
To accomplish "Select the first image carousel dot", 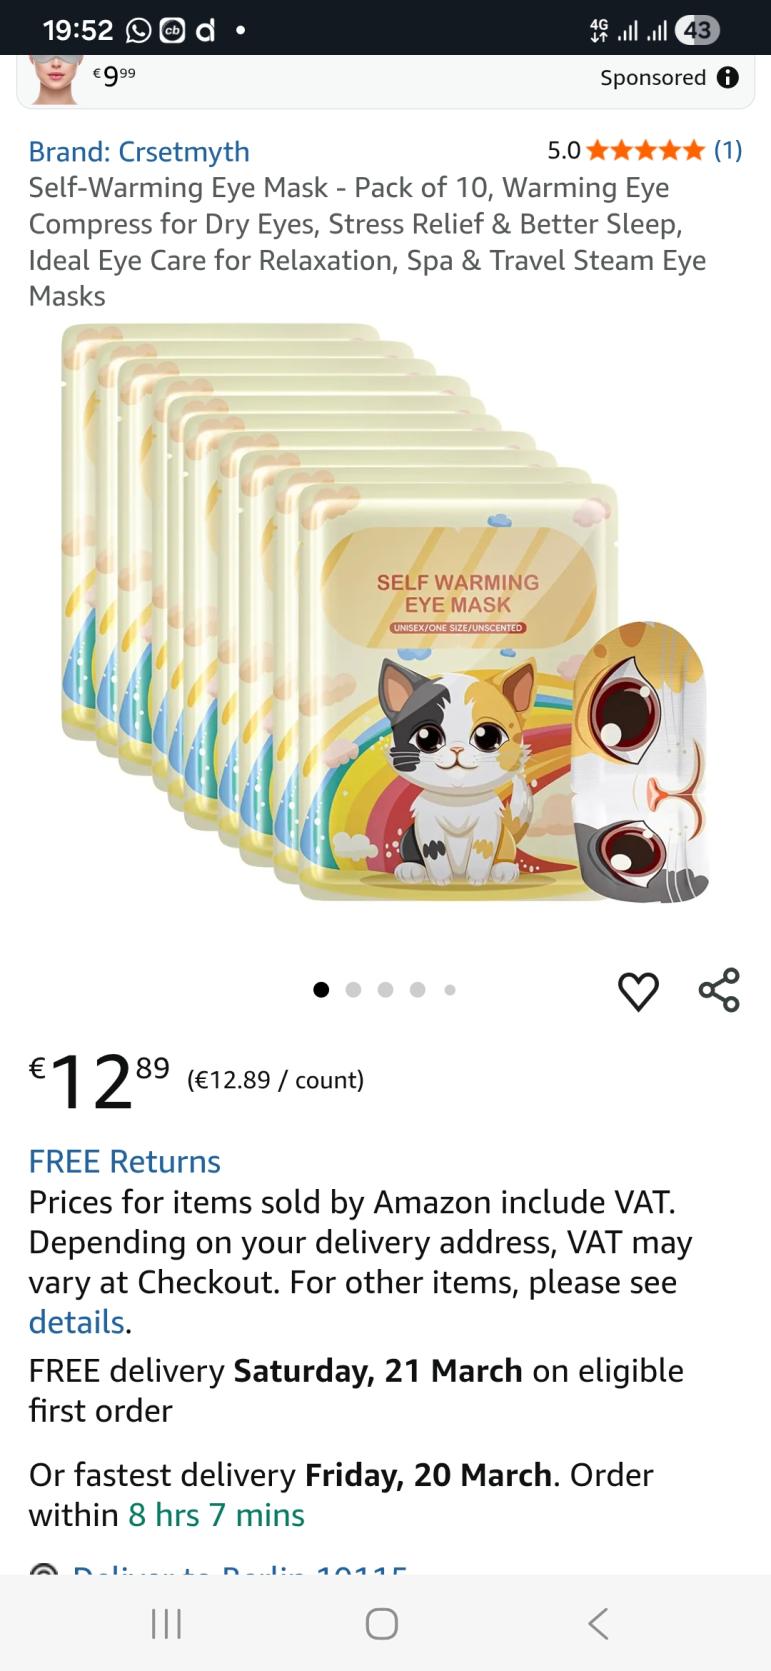I will (321, 990).
